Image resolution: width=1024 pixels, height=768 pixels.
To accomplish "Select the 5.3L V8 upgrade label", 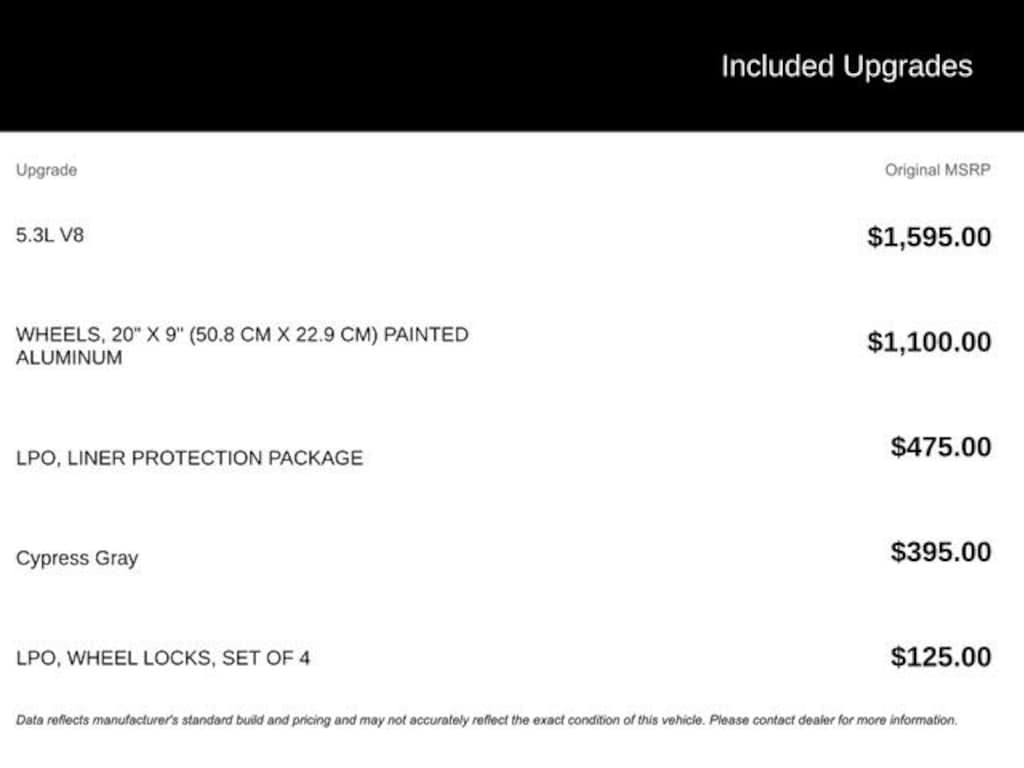I will tap(50, 236).
